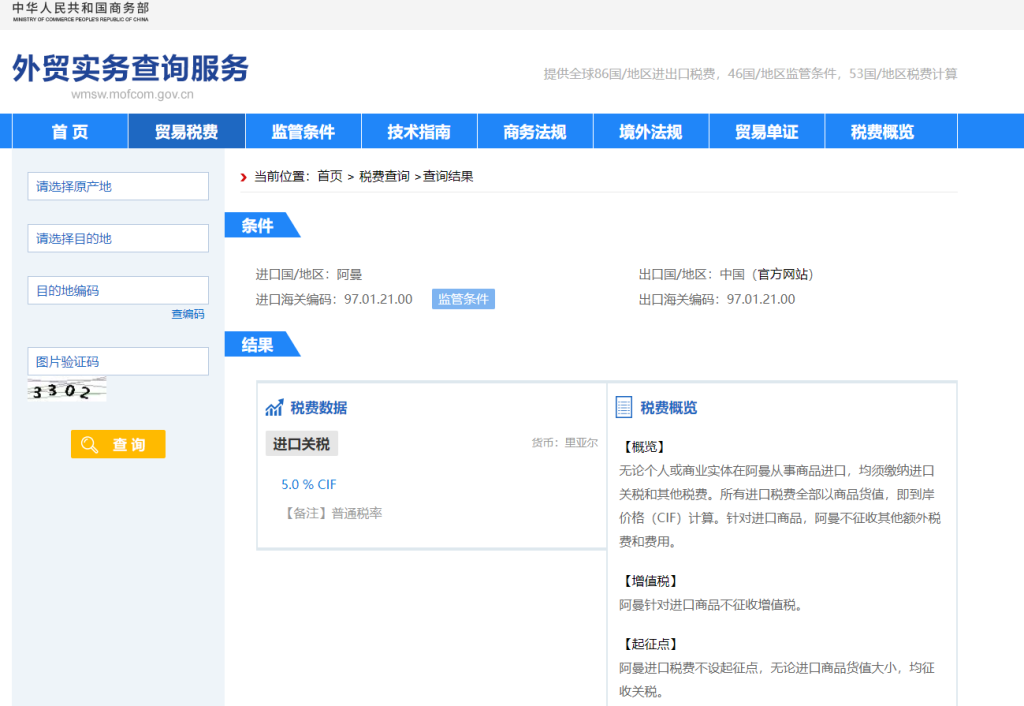Viewport: 1024px width, 706px height.
Task: Switch to the 商务法规 tab
Action: (x=535, y=131)
